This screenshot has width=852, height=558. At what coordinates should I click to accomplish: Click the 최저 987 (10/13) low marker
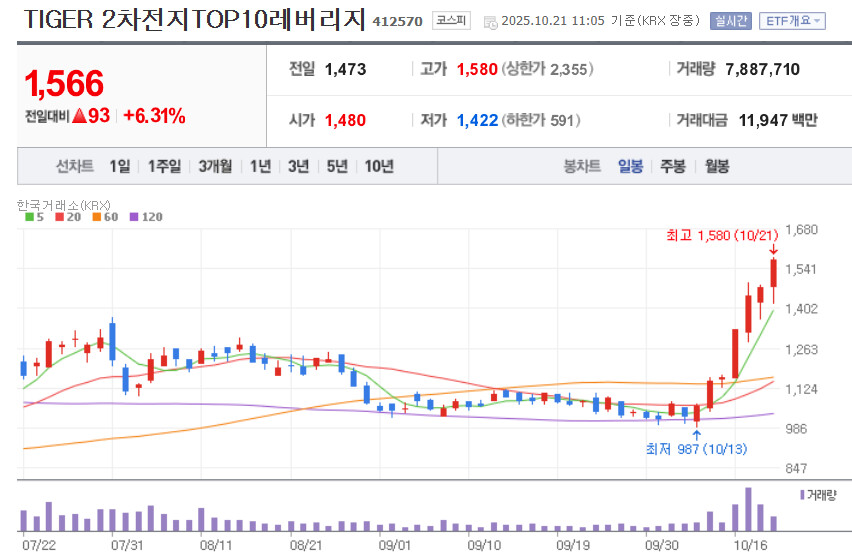pyautogui.click(x=696, y=449)
